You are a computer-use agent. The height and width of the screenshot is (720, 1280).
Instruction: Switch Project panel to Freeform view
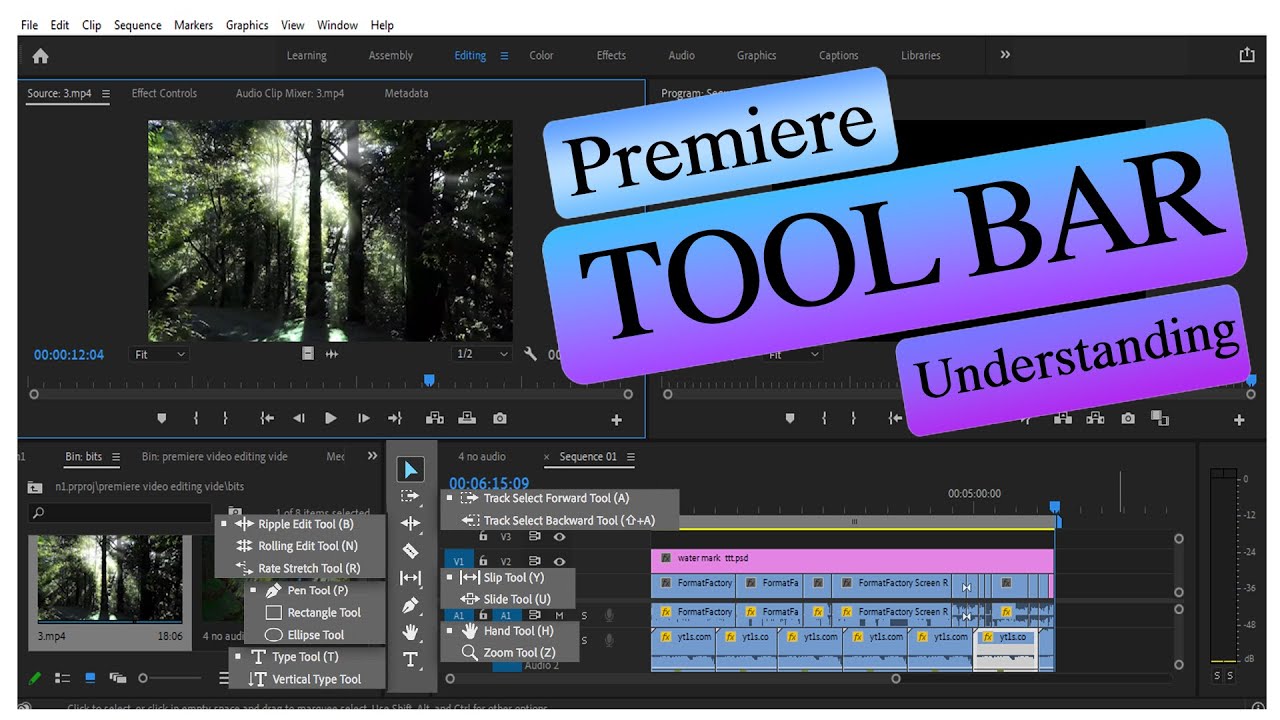(x=117, y=678)
